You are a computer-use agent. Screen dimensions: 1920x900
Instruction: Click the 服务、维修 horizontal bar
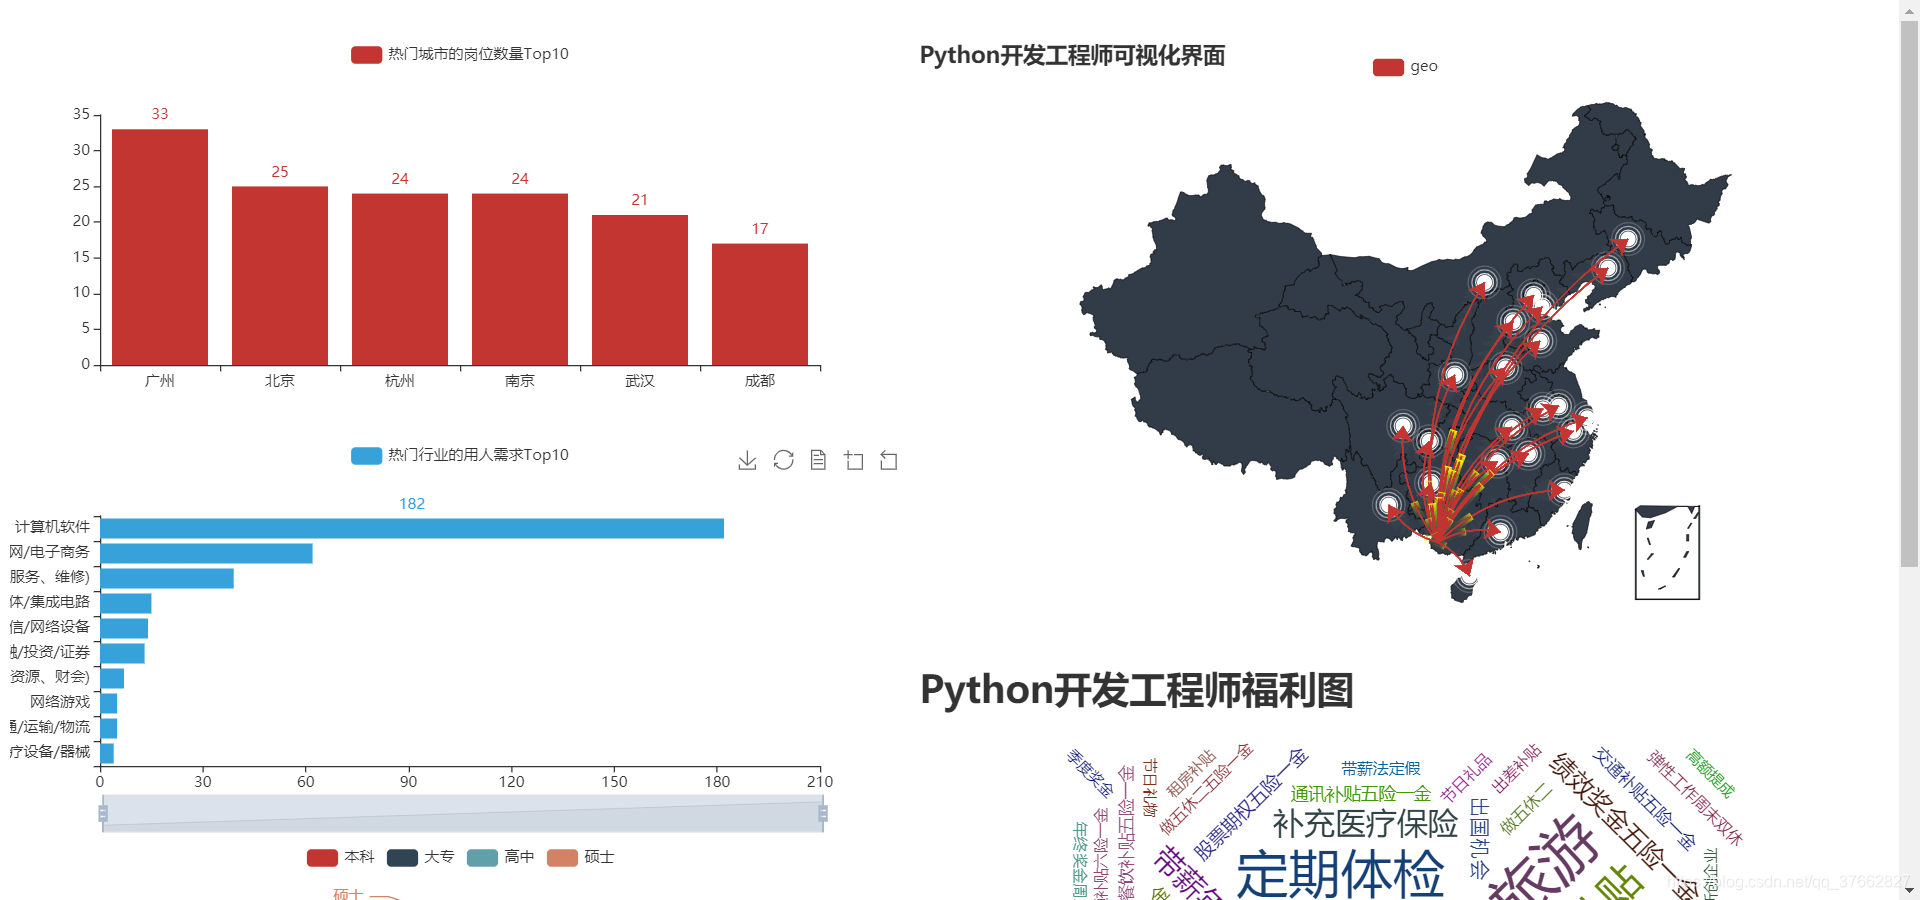tap(167, 578)
